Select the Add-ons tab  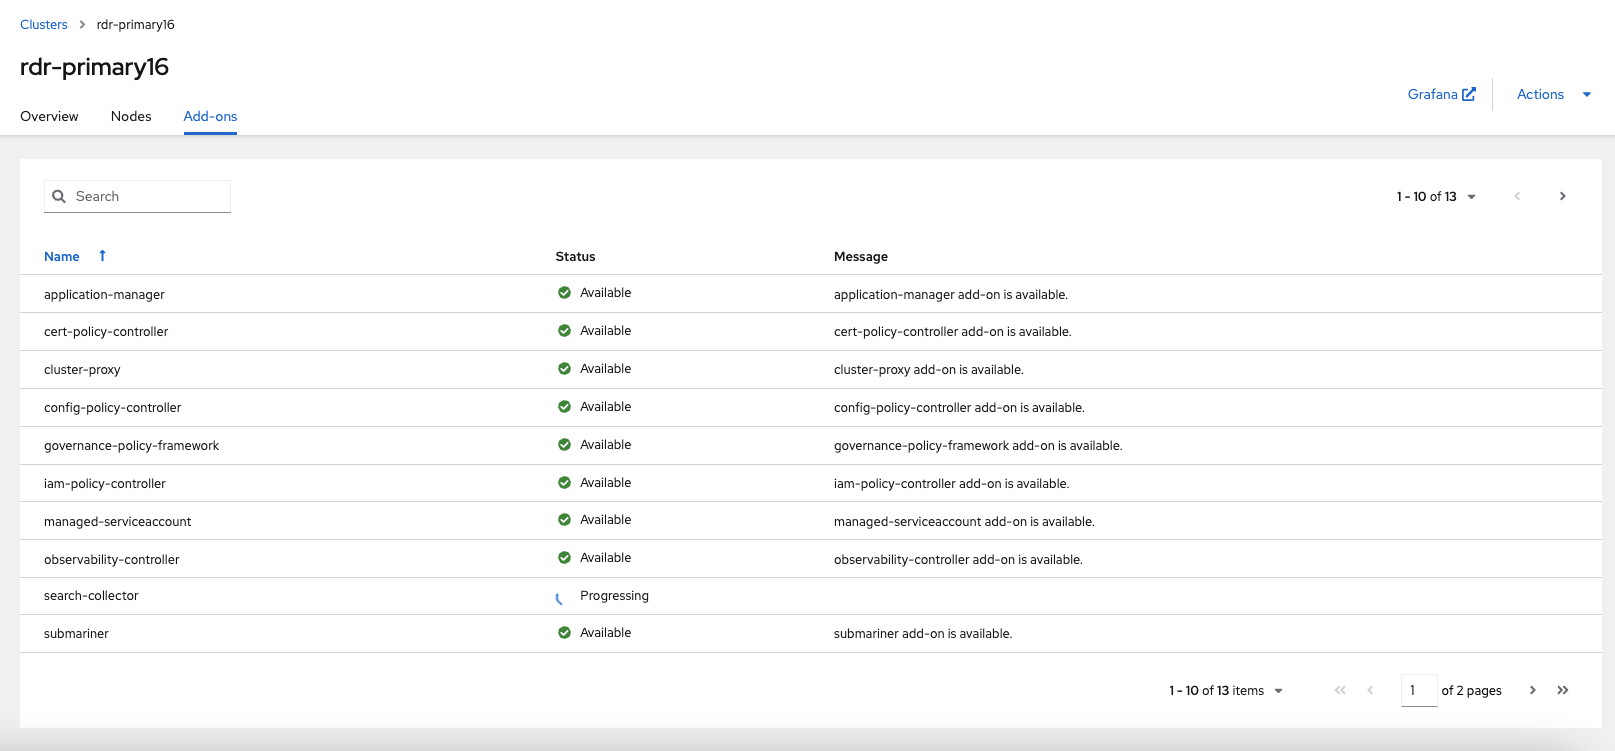coord(210,116)
